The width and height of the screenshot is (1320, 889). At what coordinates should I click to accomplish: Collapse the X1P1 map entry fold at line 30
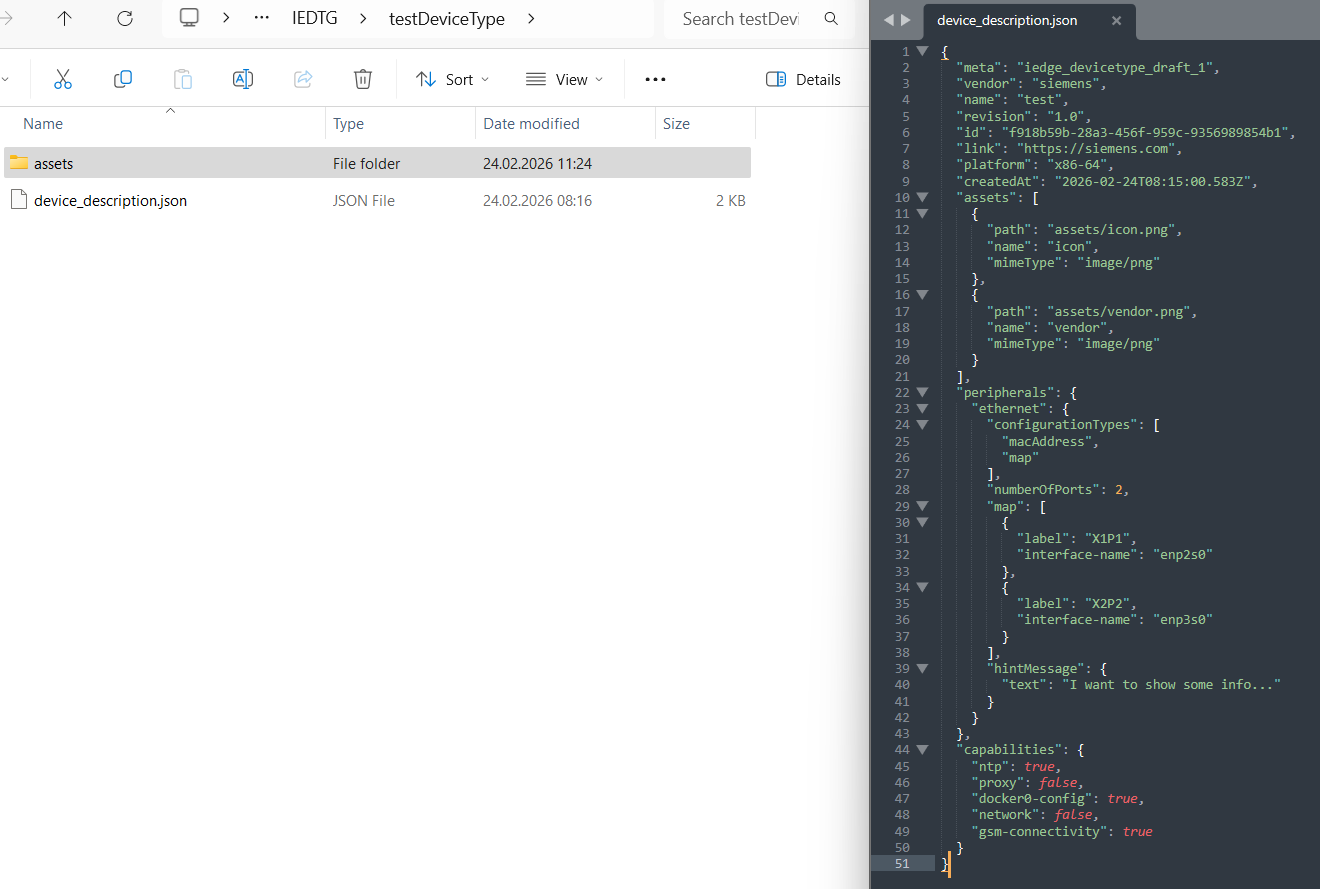[x=922, y=522]
